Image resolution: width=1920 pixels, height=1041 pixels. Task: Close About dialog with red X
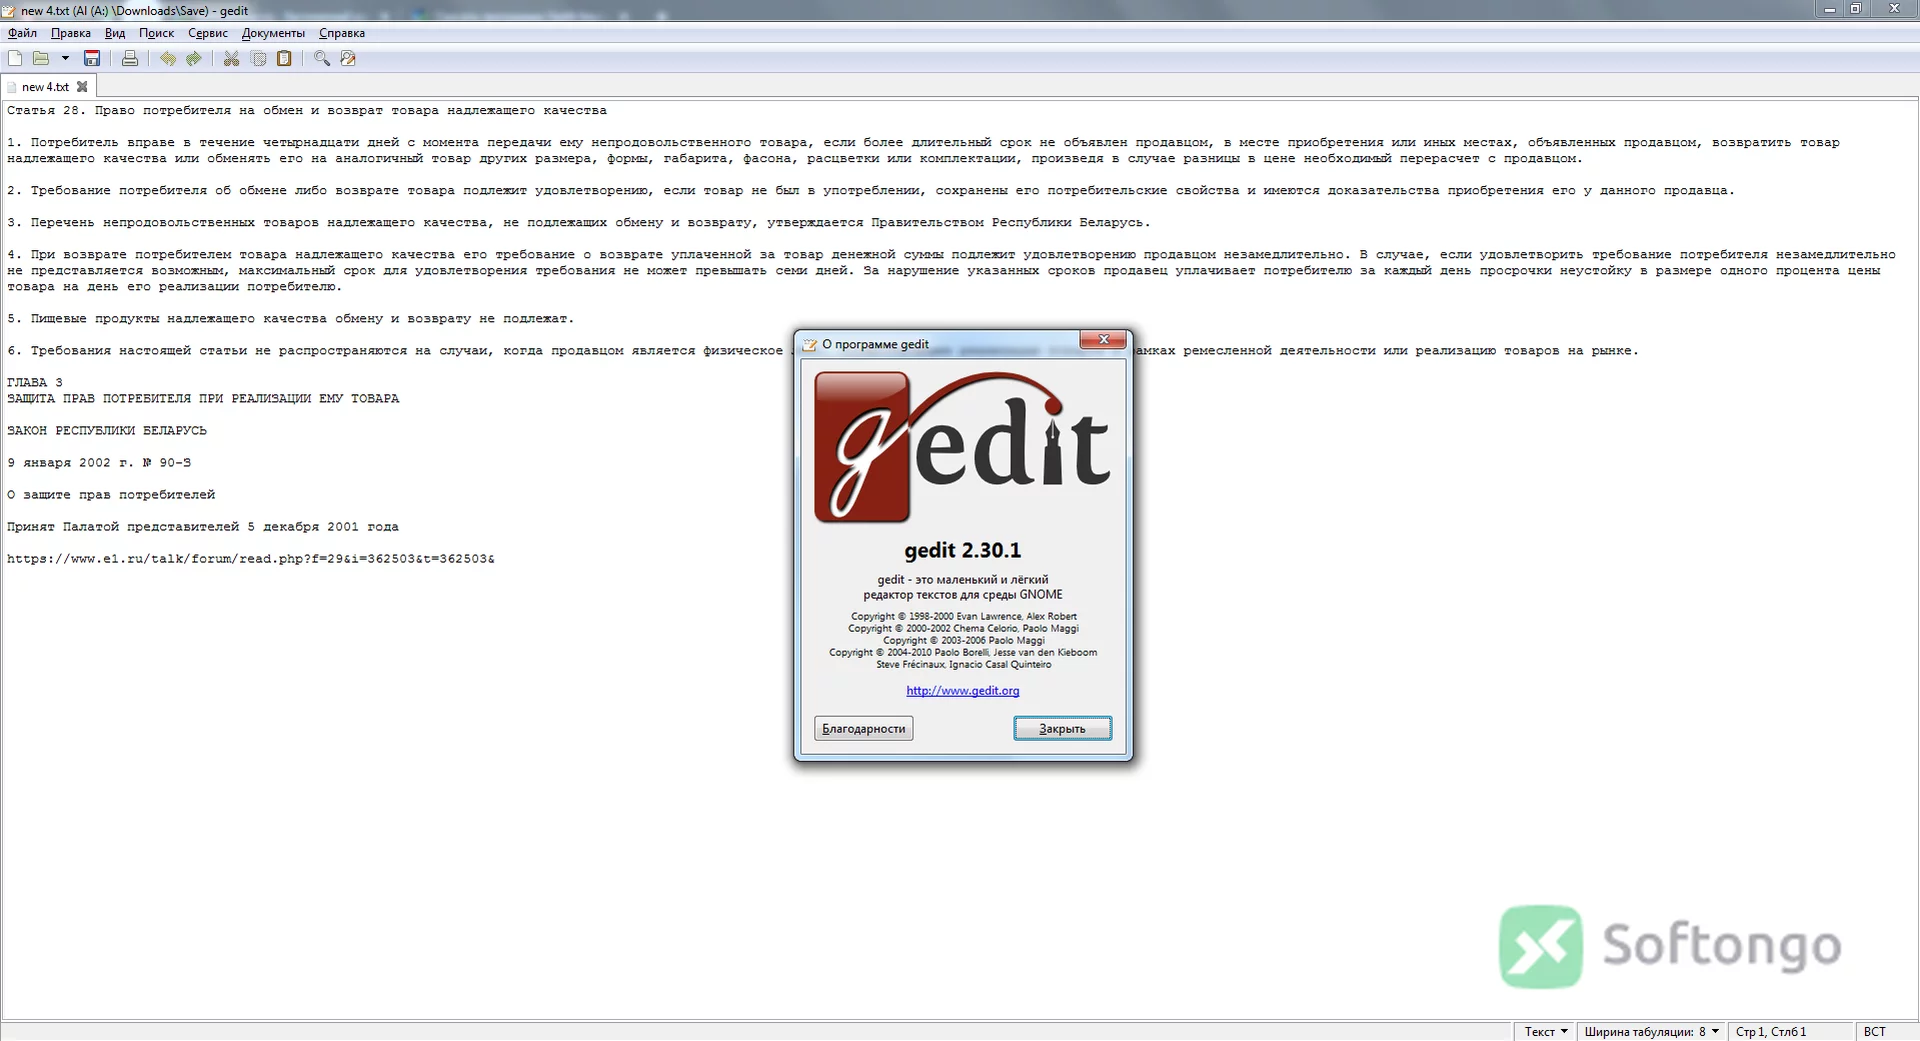click(1104, 340)
